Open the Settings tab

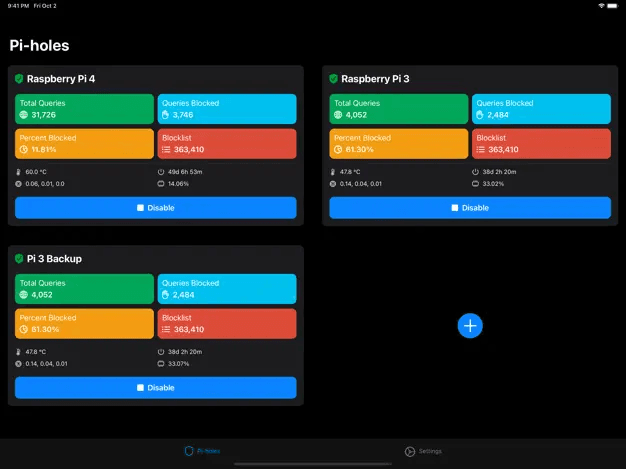coord(423,451)
